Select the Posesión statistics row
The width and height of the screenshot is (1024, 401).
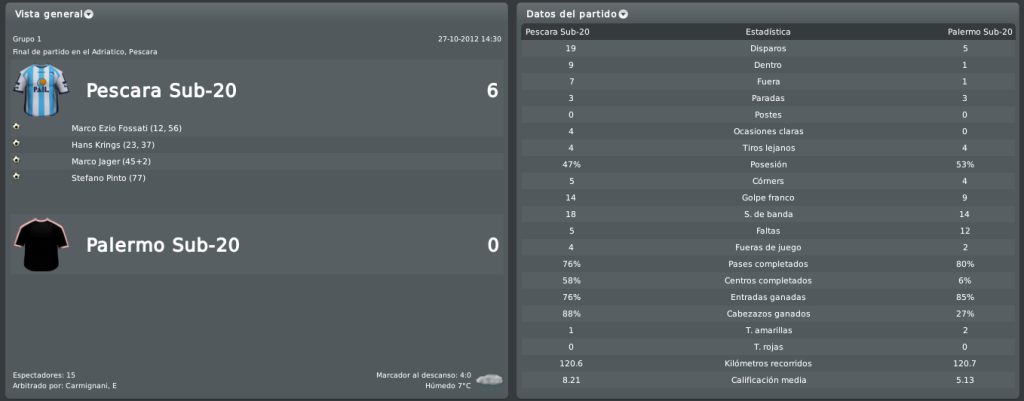tap(769, 165)
